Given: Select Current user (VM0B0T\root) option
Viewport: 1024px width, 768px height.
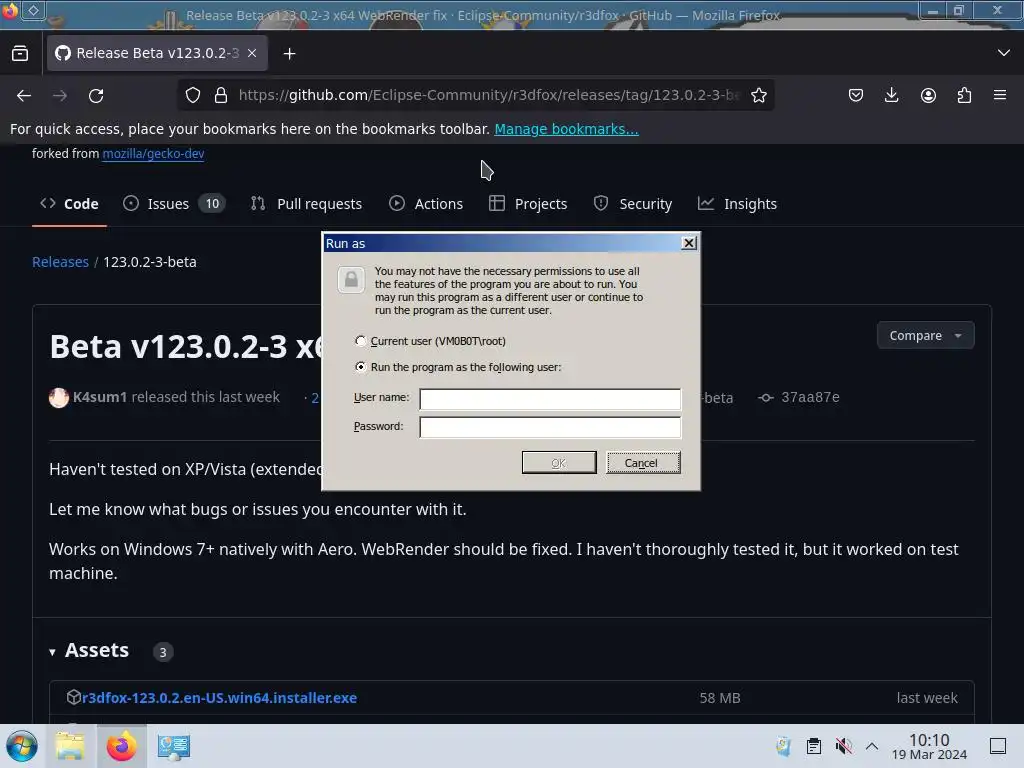Looking at the screenshot, I should coord(430,341).
